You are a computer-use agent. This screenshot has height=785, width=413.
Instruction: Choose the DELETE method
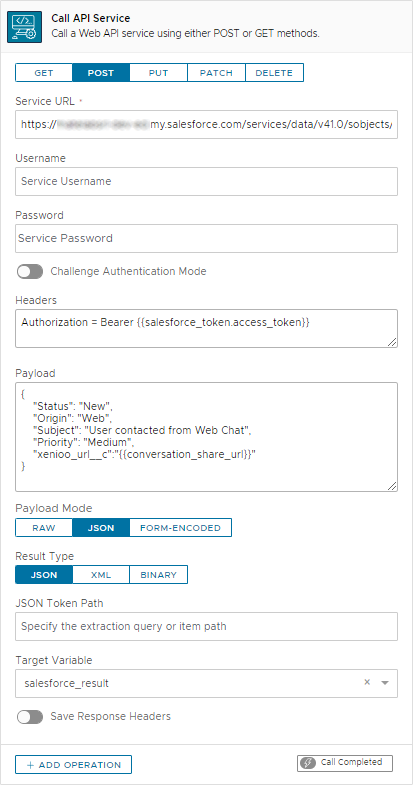274,73
